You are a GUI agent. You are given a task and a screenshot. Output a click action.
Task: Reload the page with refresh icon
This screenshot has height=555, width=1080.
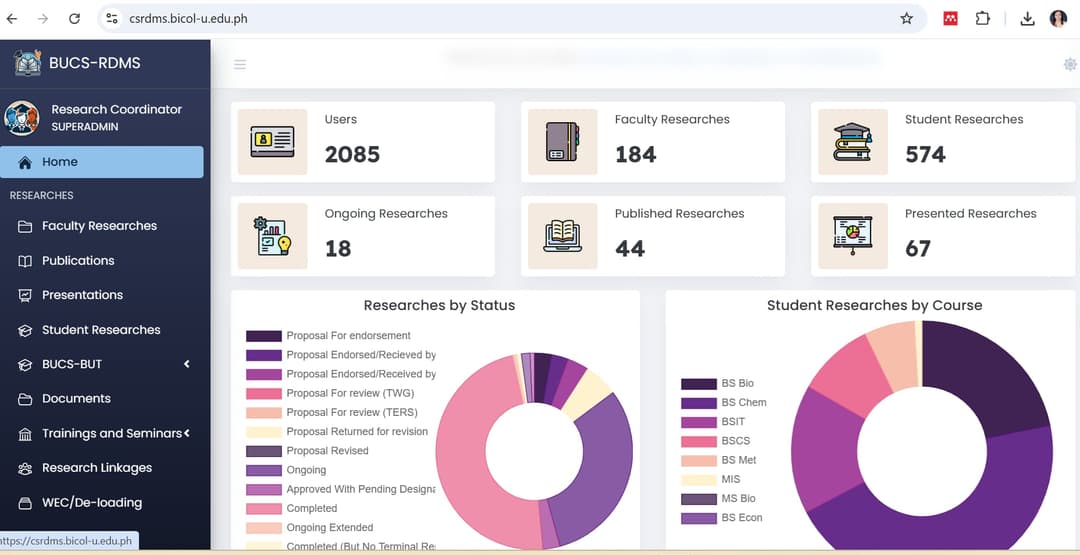coord(74,19)
